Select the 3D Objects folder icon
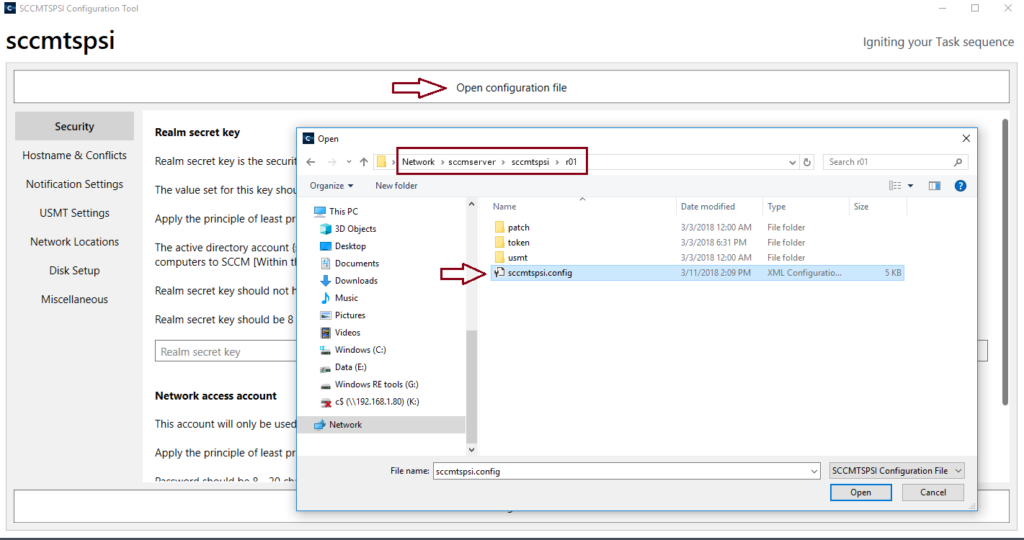The image size is (1024, 540). coord(326,229)
